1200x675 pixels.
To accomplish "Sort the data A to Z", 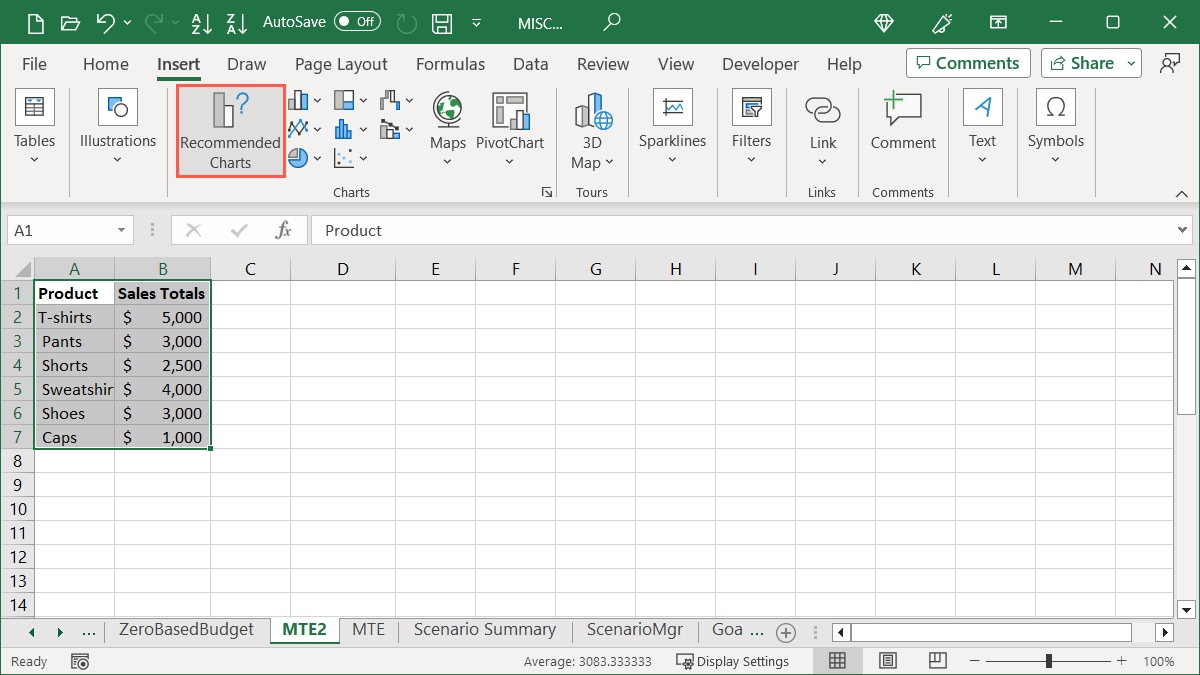I will pyautogui.click(x=202, y=21).
